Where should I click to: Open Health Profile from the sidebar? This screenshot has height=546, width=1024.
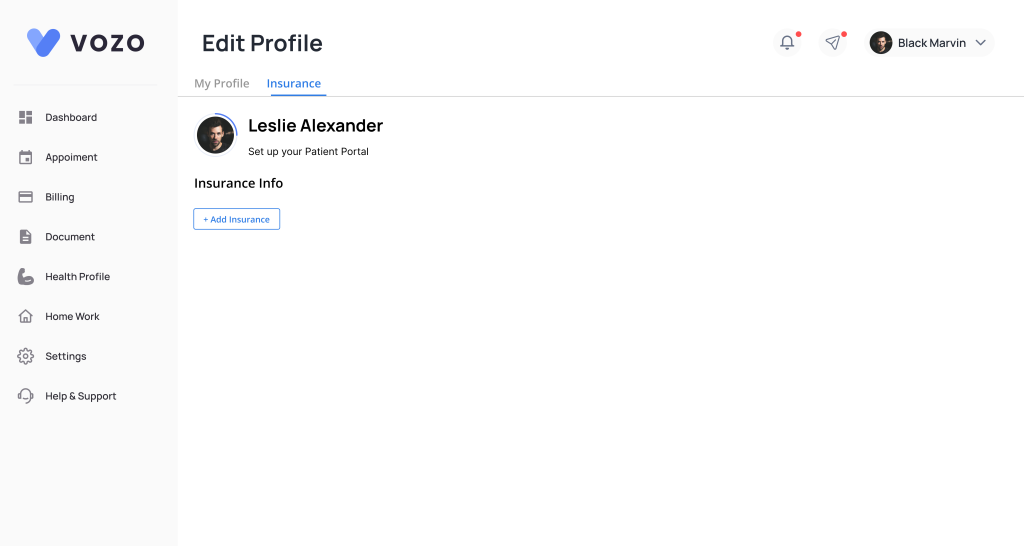coord(77,277)
